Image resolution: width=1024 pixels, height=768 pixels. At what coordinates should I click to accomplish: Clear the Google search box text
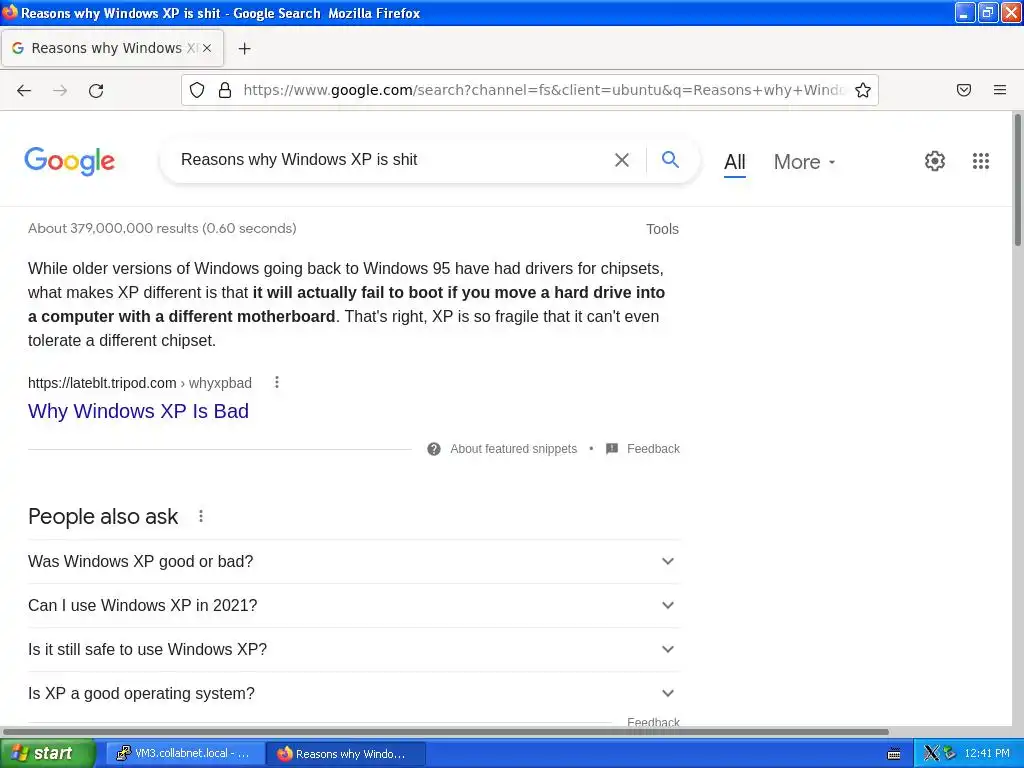pyautogui.click(x=622, y=160)
